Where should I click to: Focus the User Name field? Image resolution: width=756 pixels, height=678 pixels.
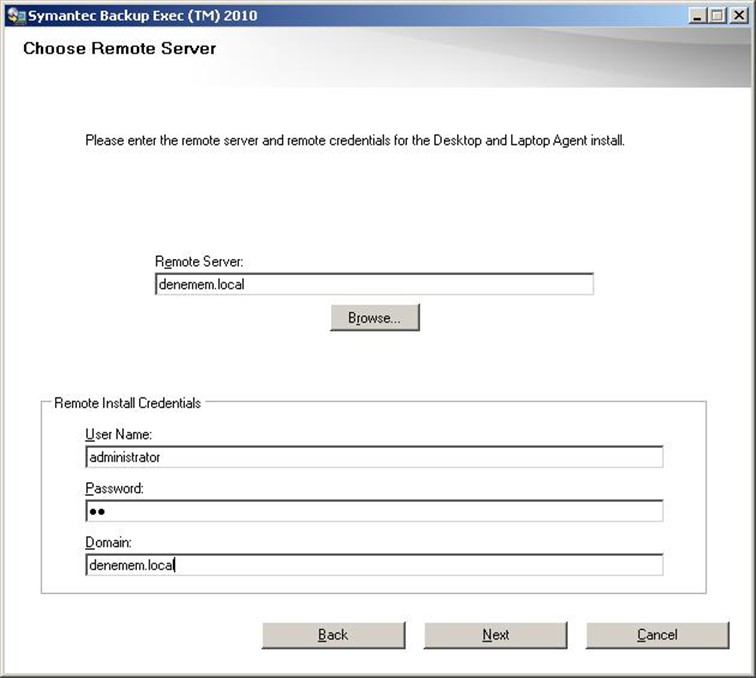[374, 457]
